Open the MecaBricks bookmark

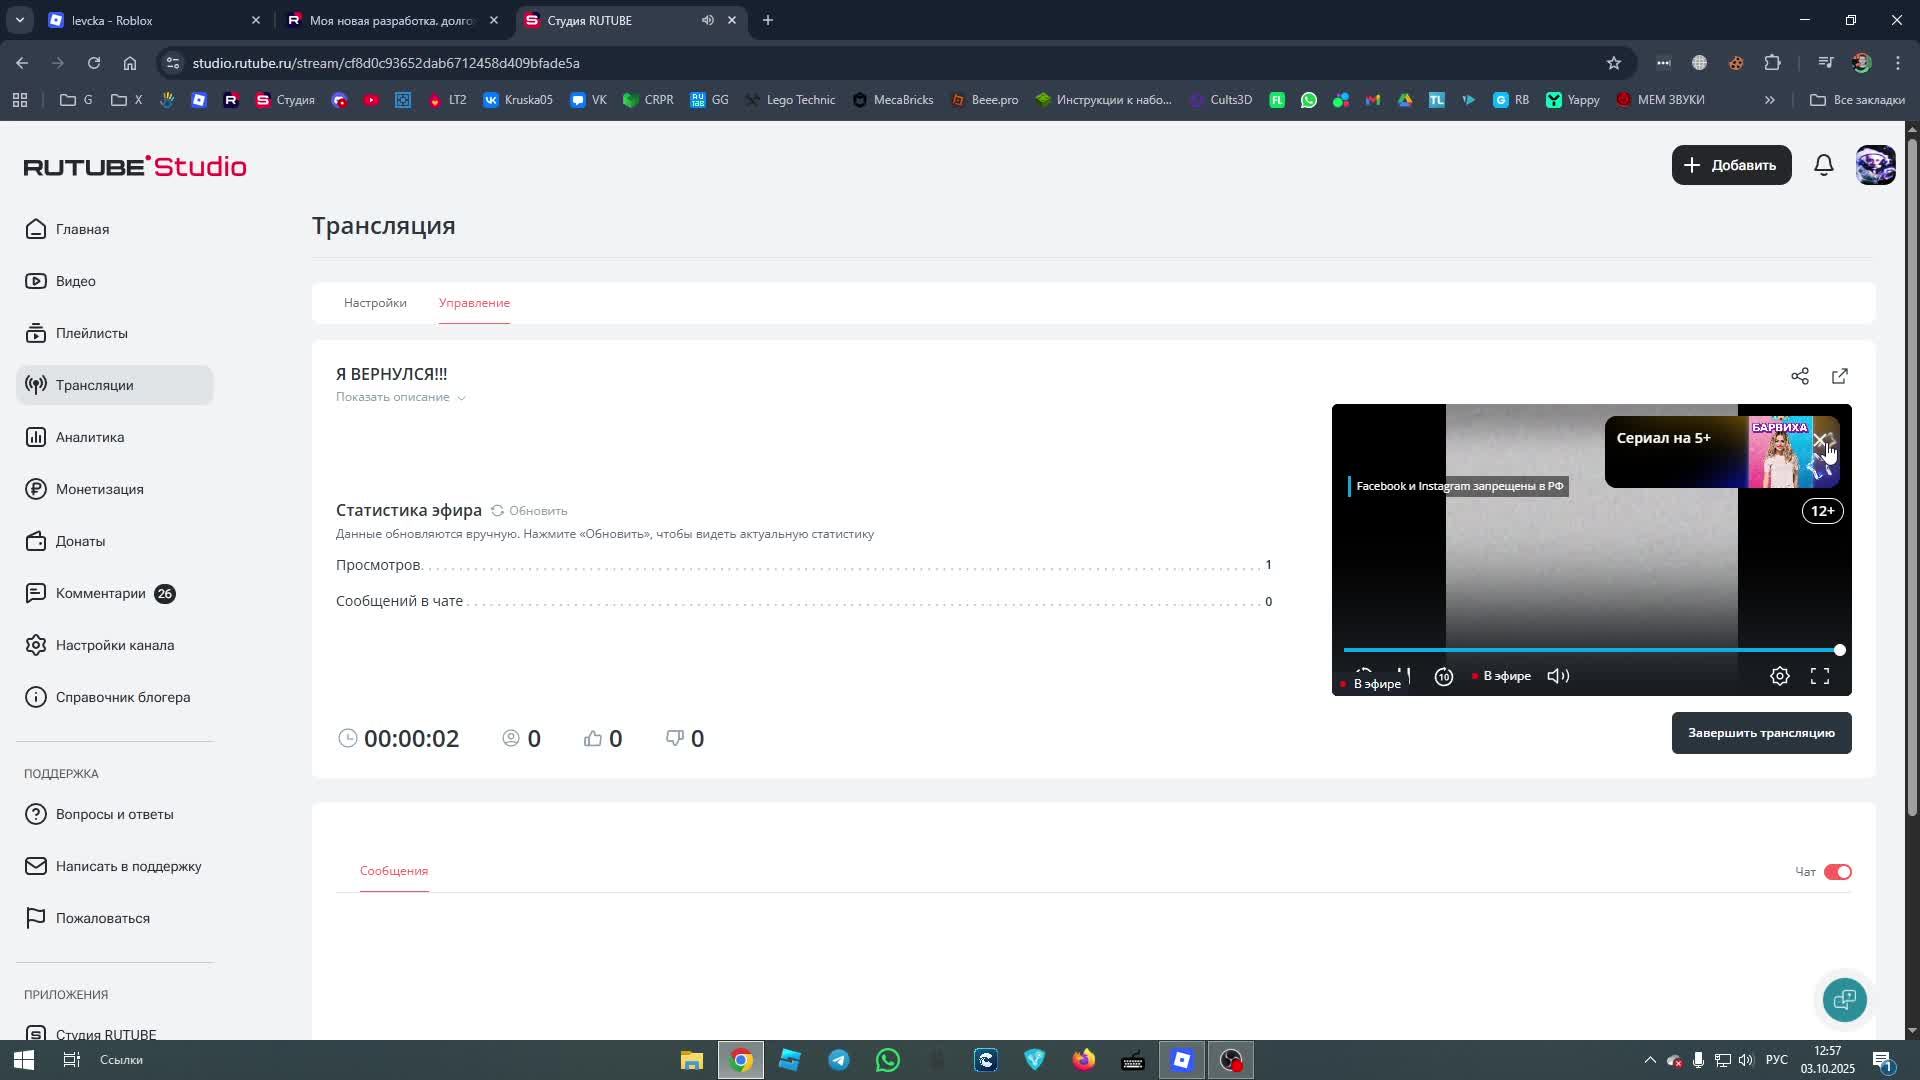pyautogui.click(x=893, y=100)
